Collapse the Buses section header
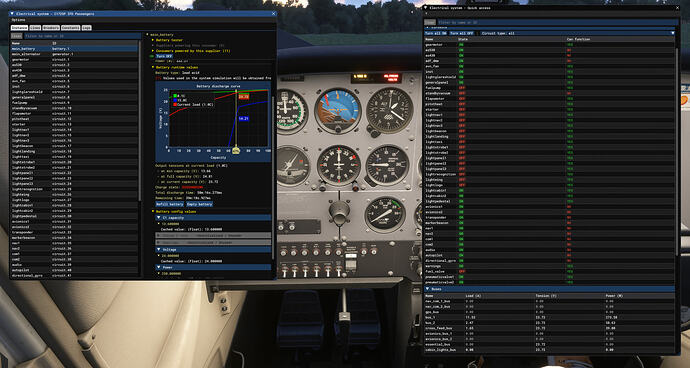 coord(549,289)
